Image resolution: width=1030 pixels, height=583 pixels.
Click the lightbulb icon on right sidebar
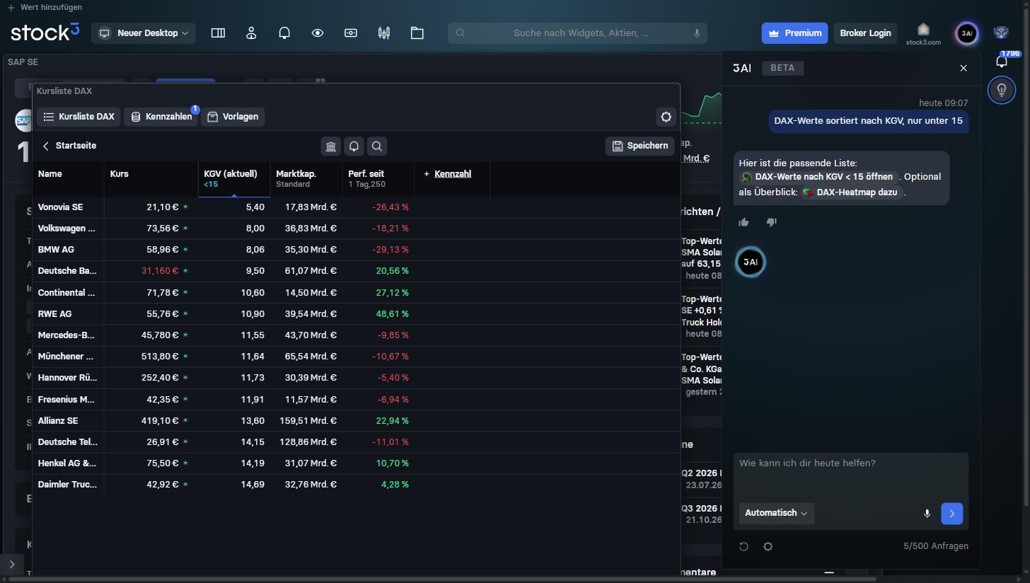point(1002,90)
